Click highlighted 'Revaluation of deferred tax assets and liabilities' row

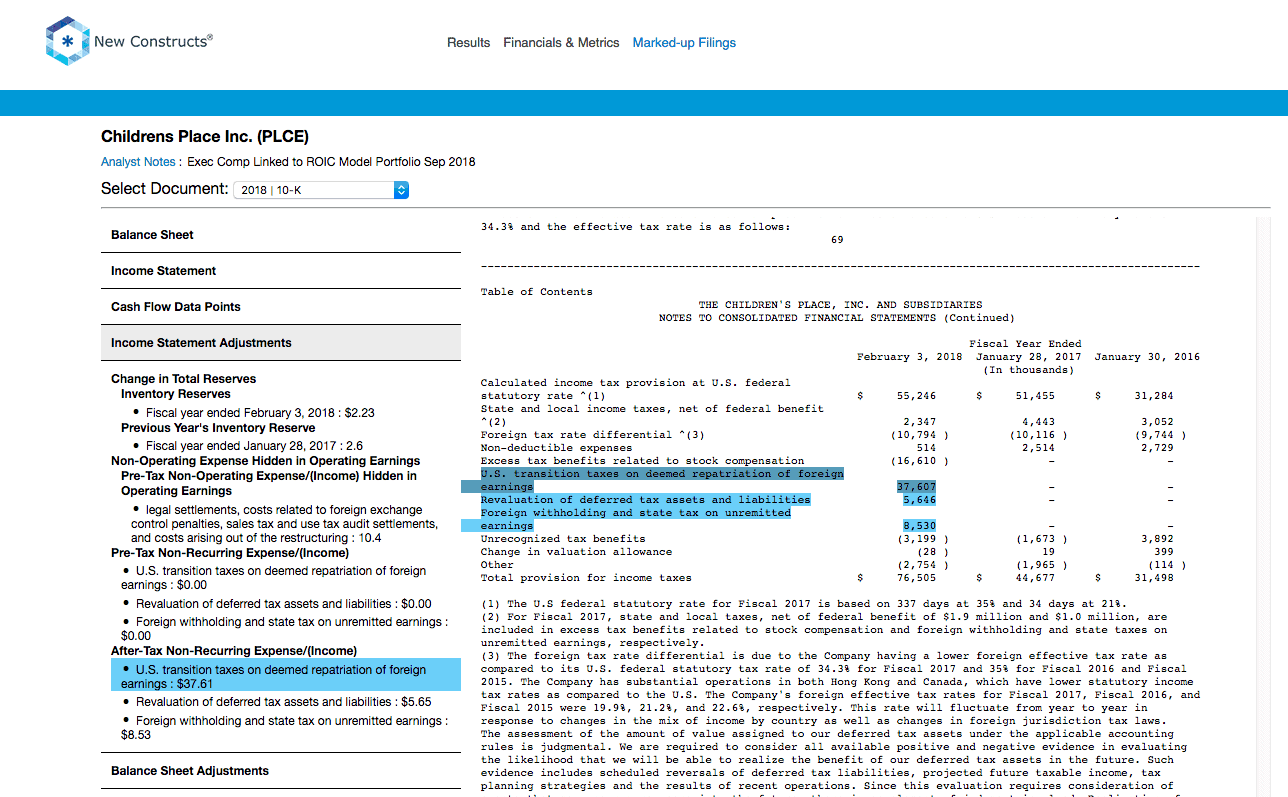(x=646, y=500)
